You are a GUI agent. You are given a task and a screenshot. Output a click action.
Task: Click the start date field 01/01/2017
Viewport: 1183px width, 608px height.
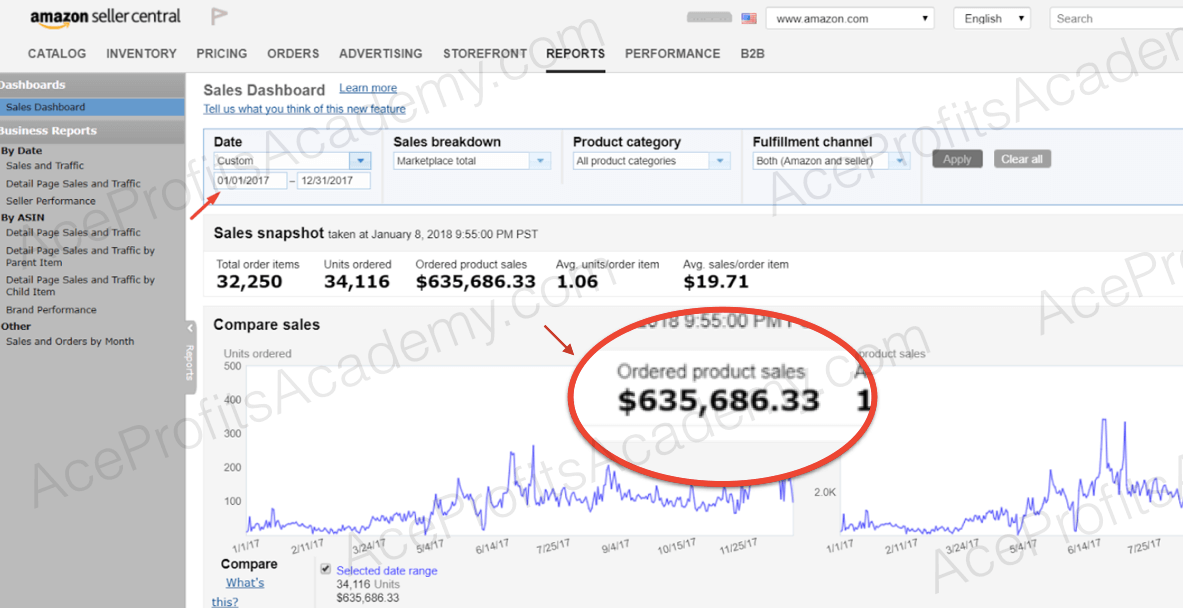click(x=250, y=181)
